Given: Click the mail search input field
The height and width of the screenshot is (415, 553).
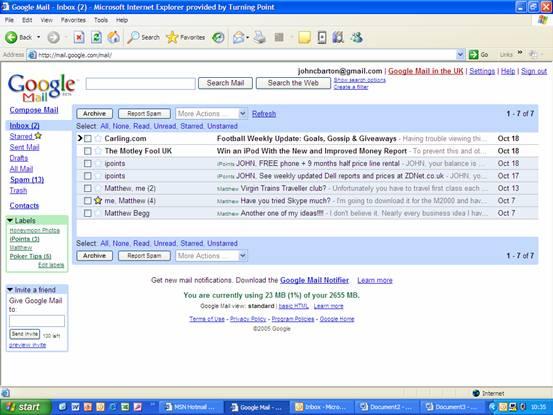Looking at the screenshot, I should [x=140, y=84].
